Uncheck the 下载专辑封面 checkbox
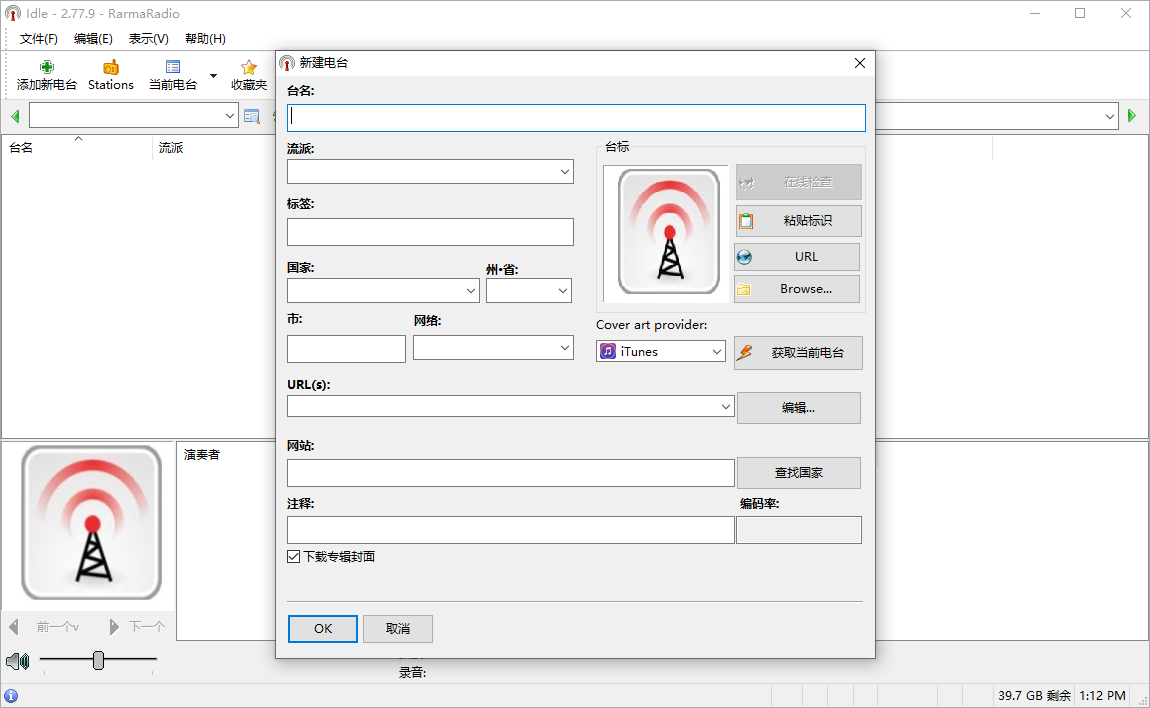 [293, 556]
